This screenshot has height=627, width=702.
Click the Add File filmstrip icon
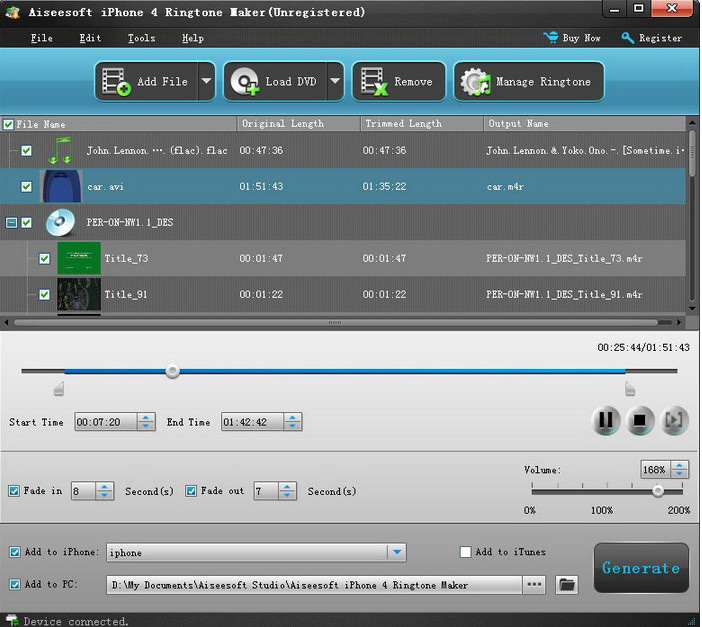tap(116, 82)
